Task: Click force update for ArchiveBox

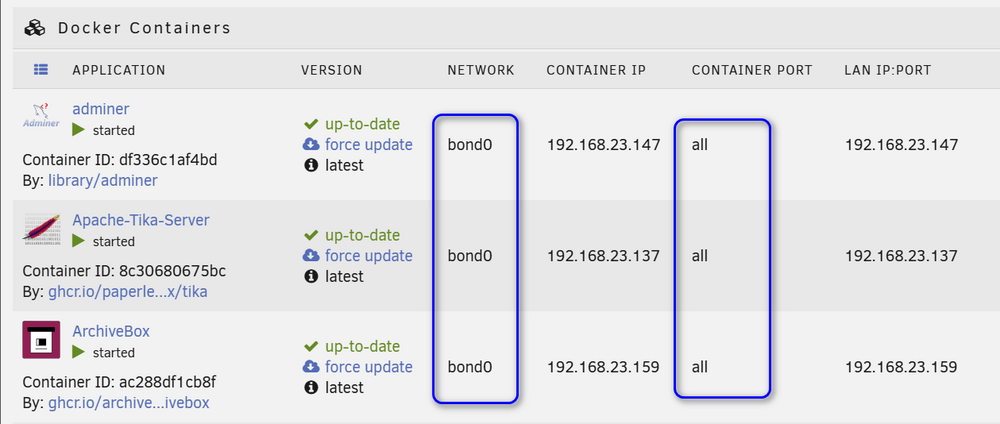Action: [x=369, y=367]
